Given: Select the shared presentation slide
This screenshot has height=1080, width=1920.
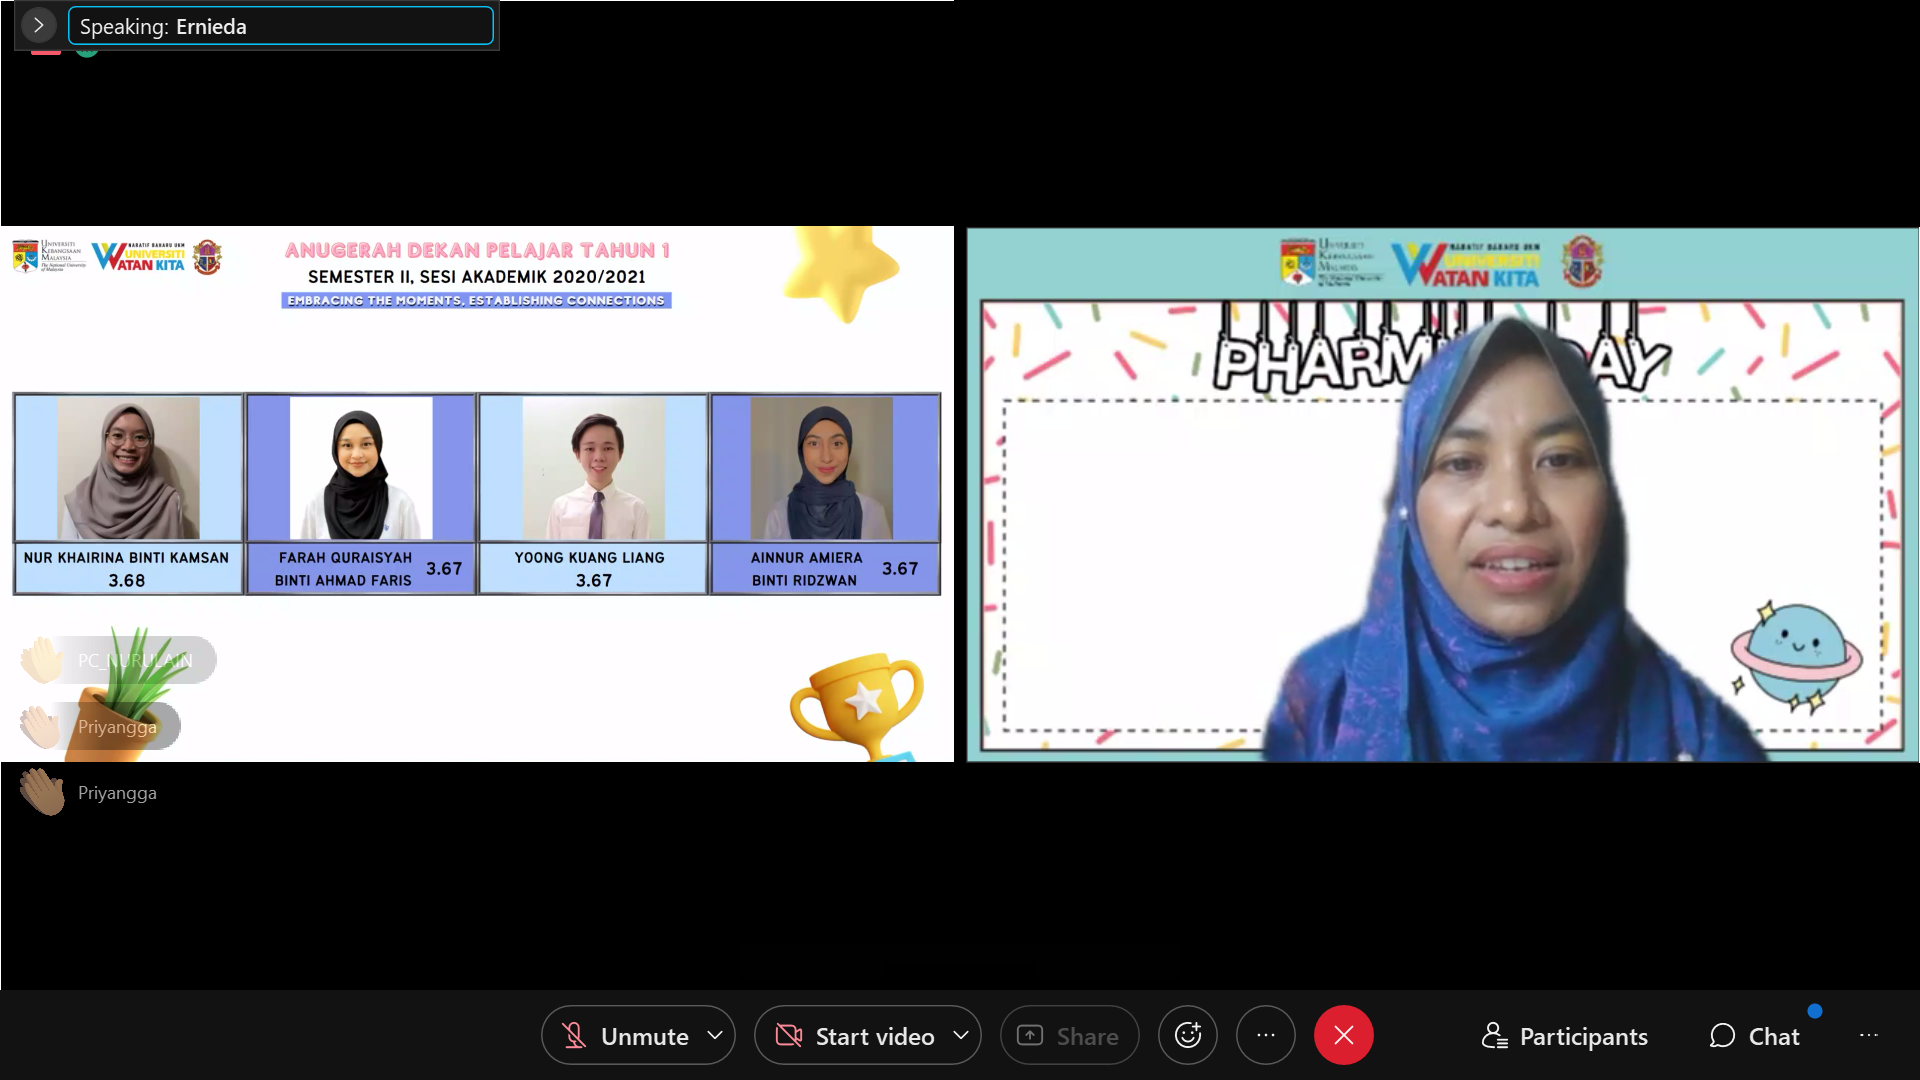Looking at the screenshot, I should pos(477,493).
